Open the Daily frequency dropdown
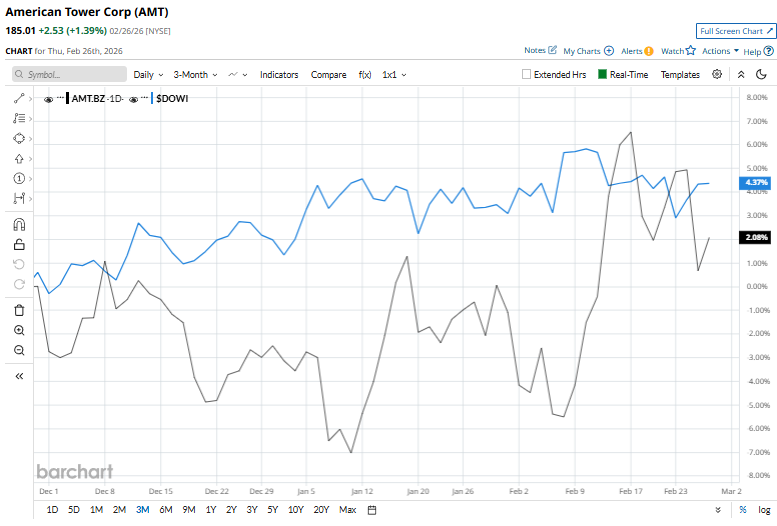Image resolution: width=777 pixels, height=526 pixels. pos(148,74)
